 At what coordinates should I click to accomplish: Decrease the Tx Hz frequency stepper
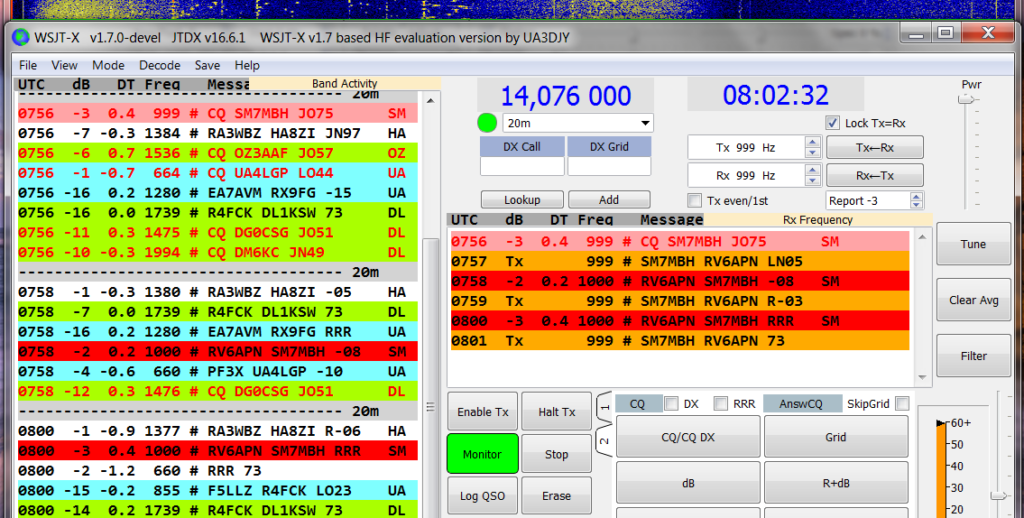(812, 153)
